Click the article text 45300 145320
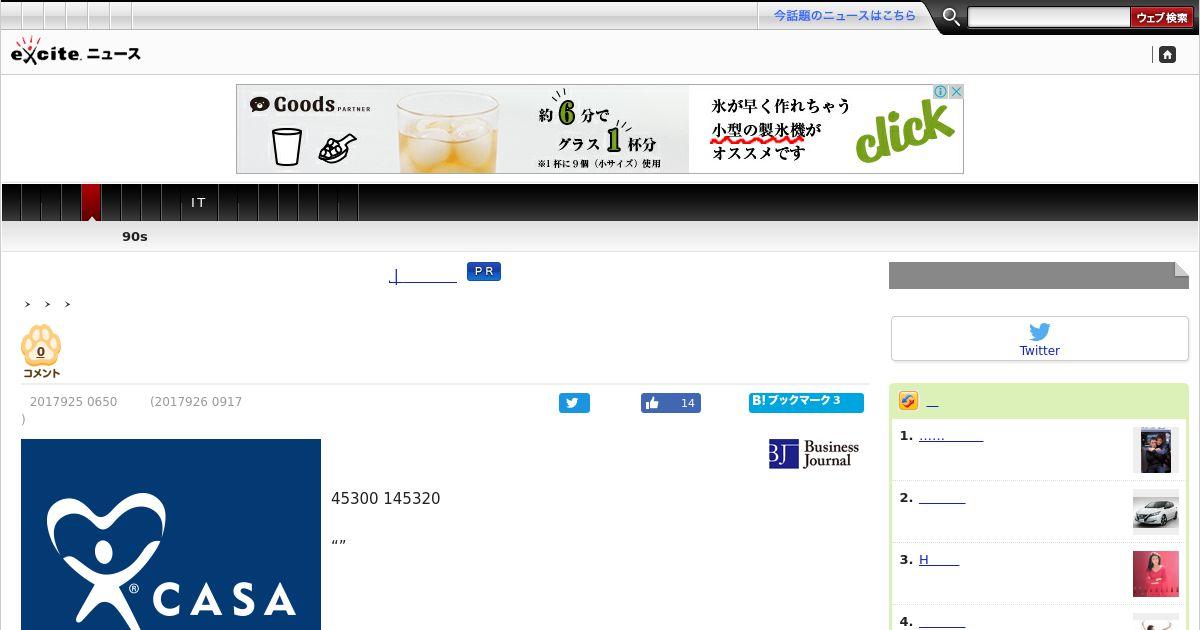 point(386,499)
